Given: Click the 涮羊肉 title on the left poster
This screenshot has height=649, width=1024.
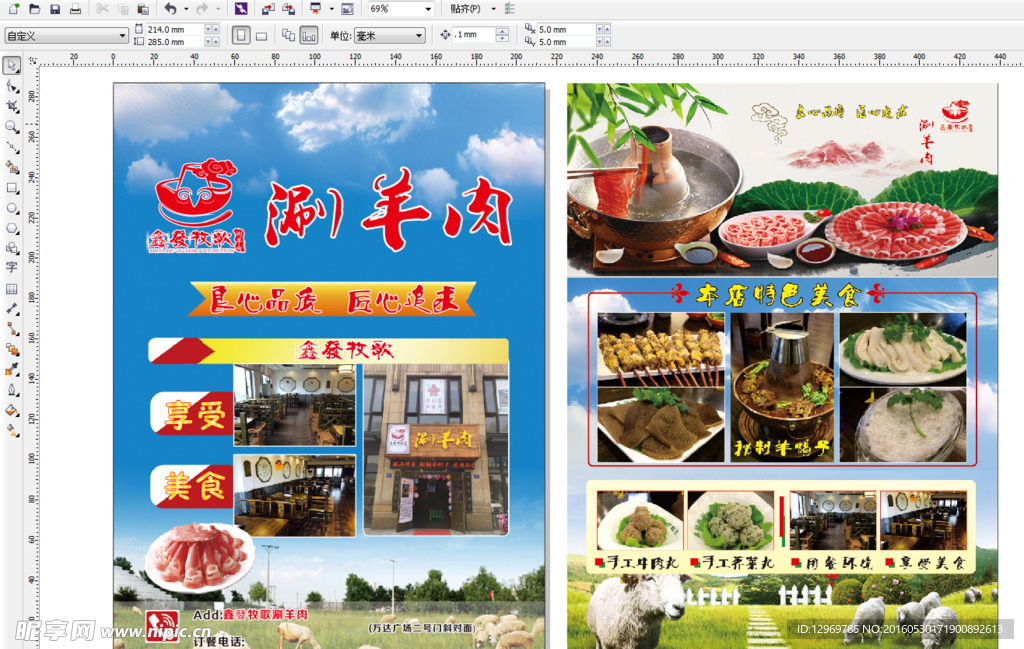Looking at the screenshot, I should pos(389,210).
